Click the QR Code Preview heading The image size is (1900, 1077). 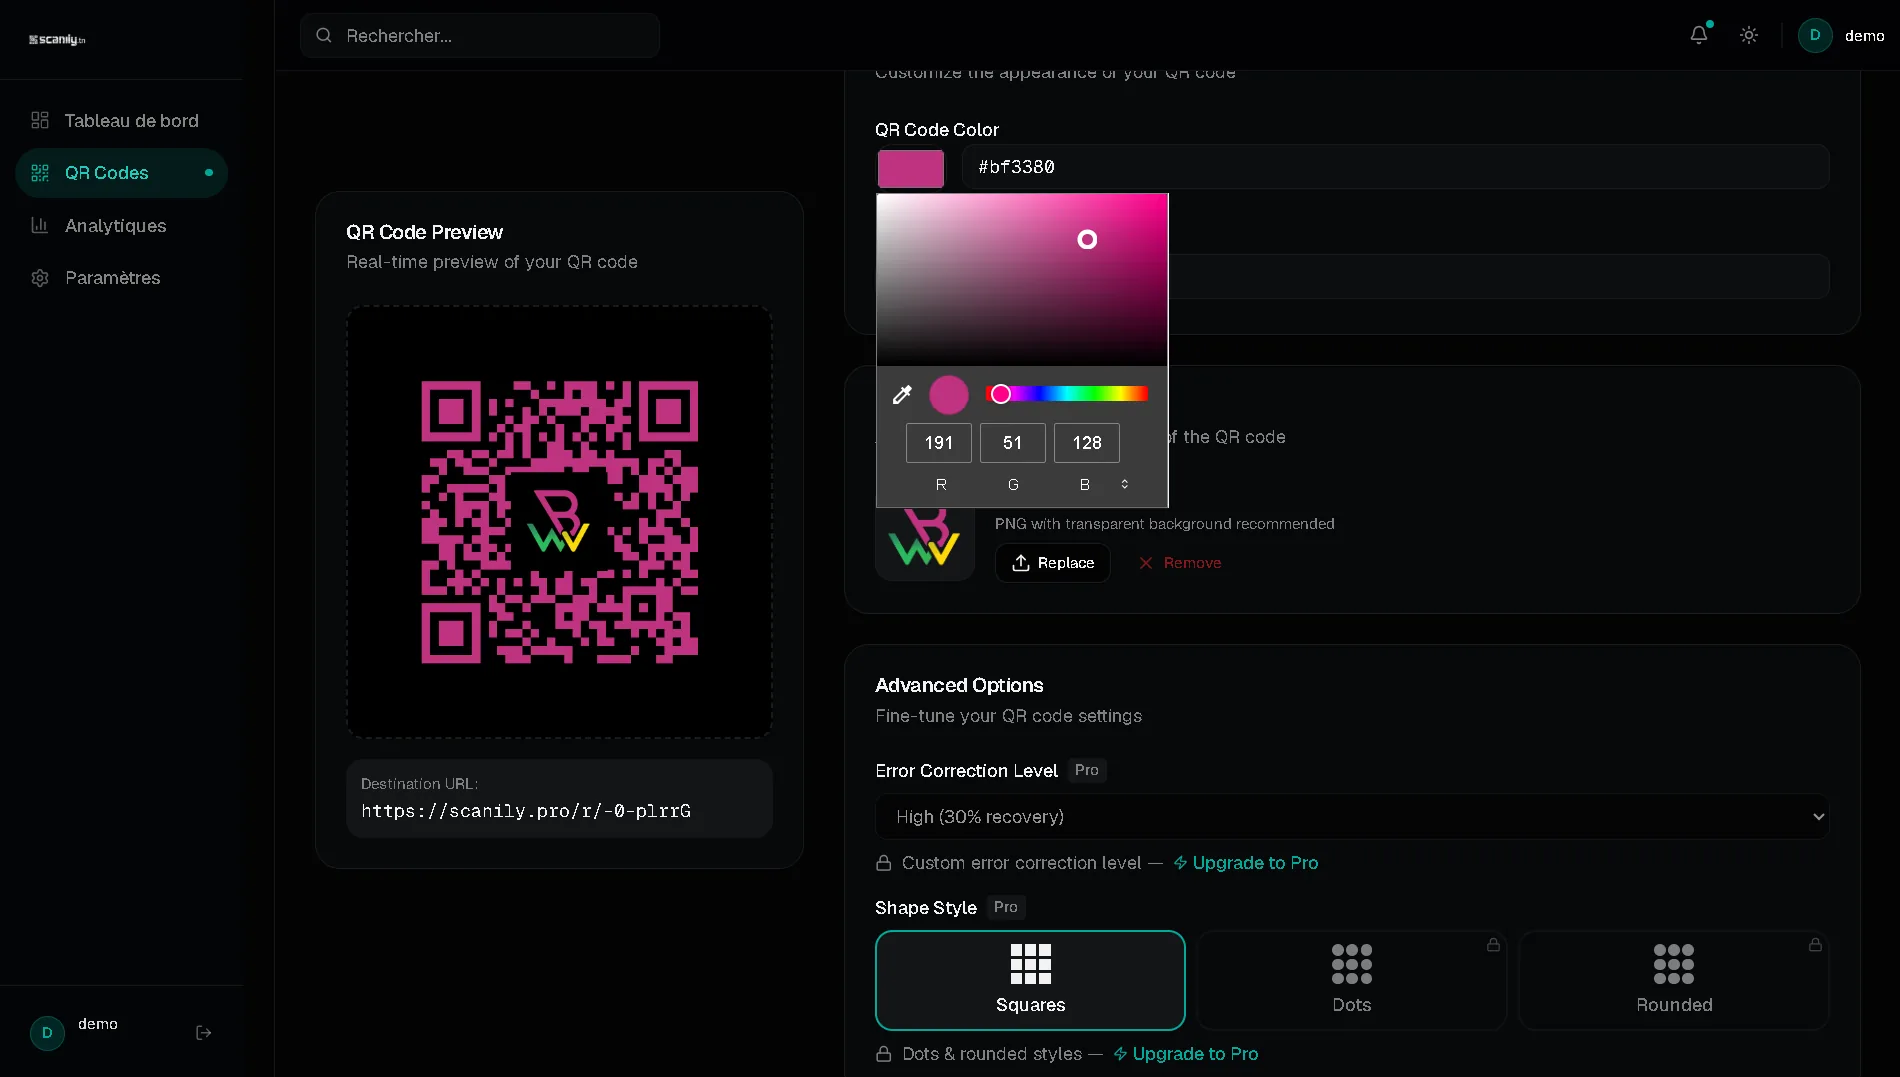(424, 232)
